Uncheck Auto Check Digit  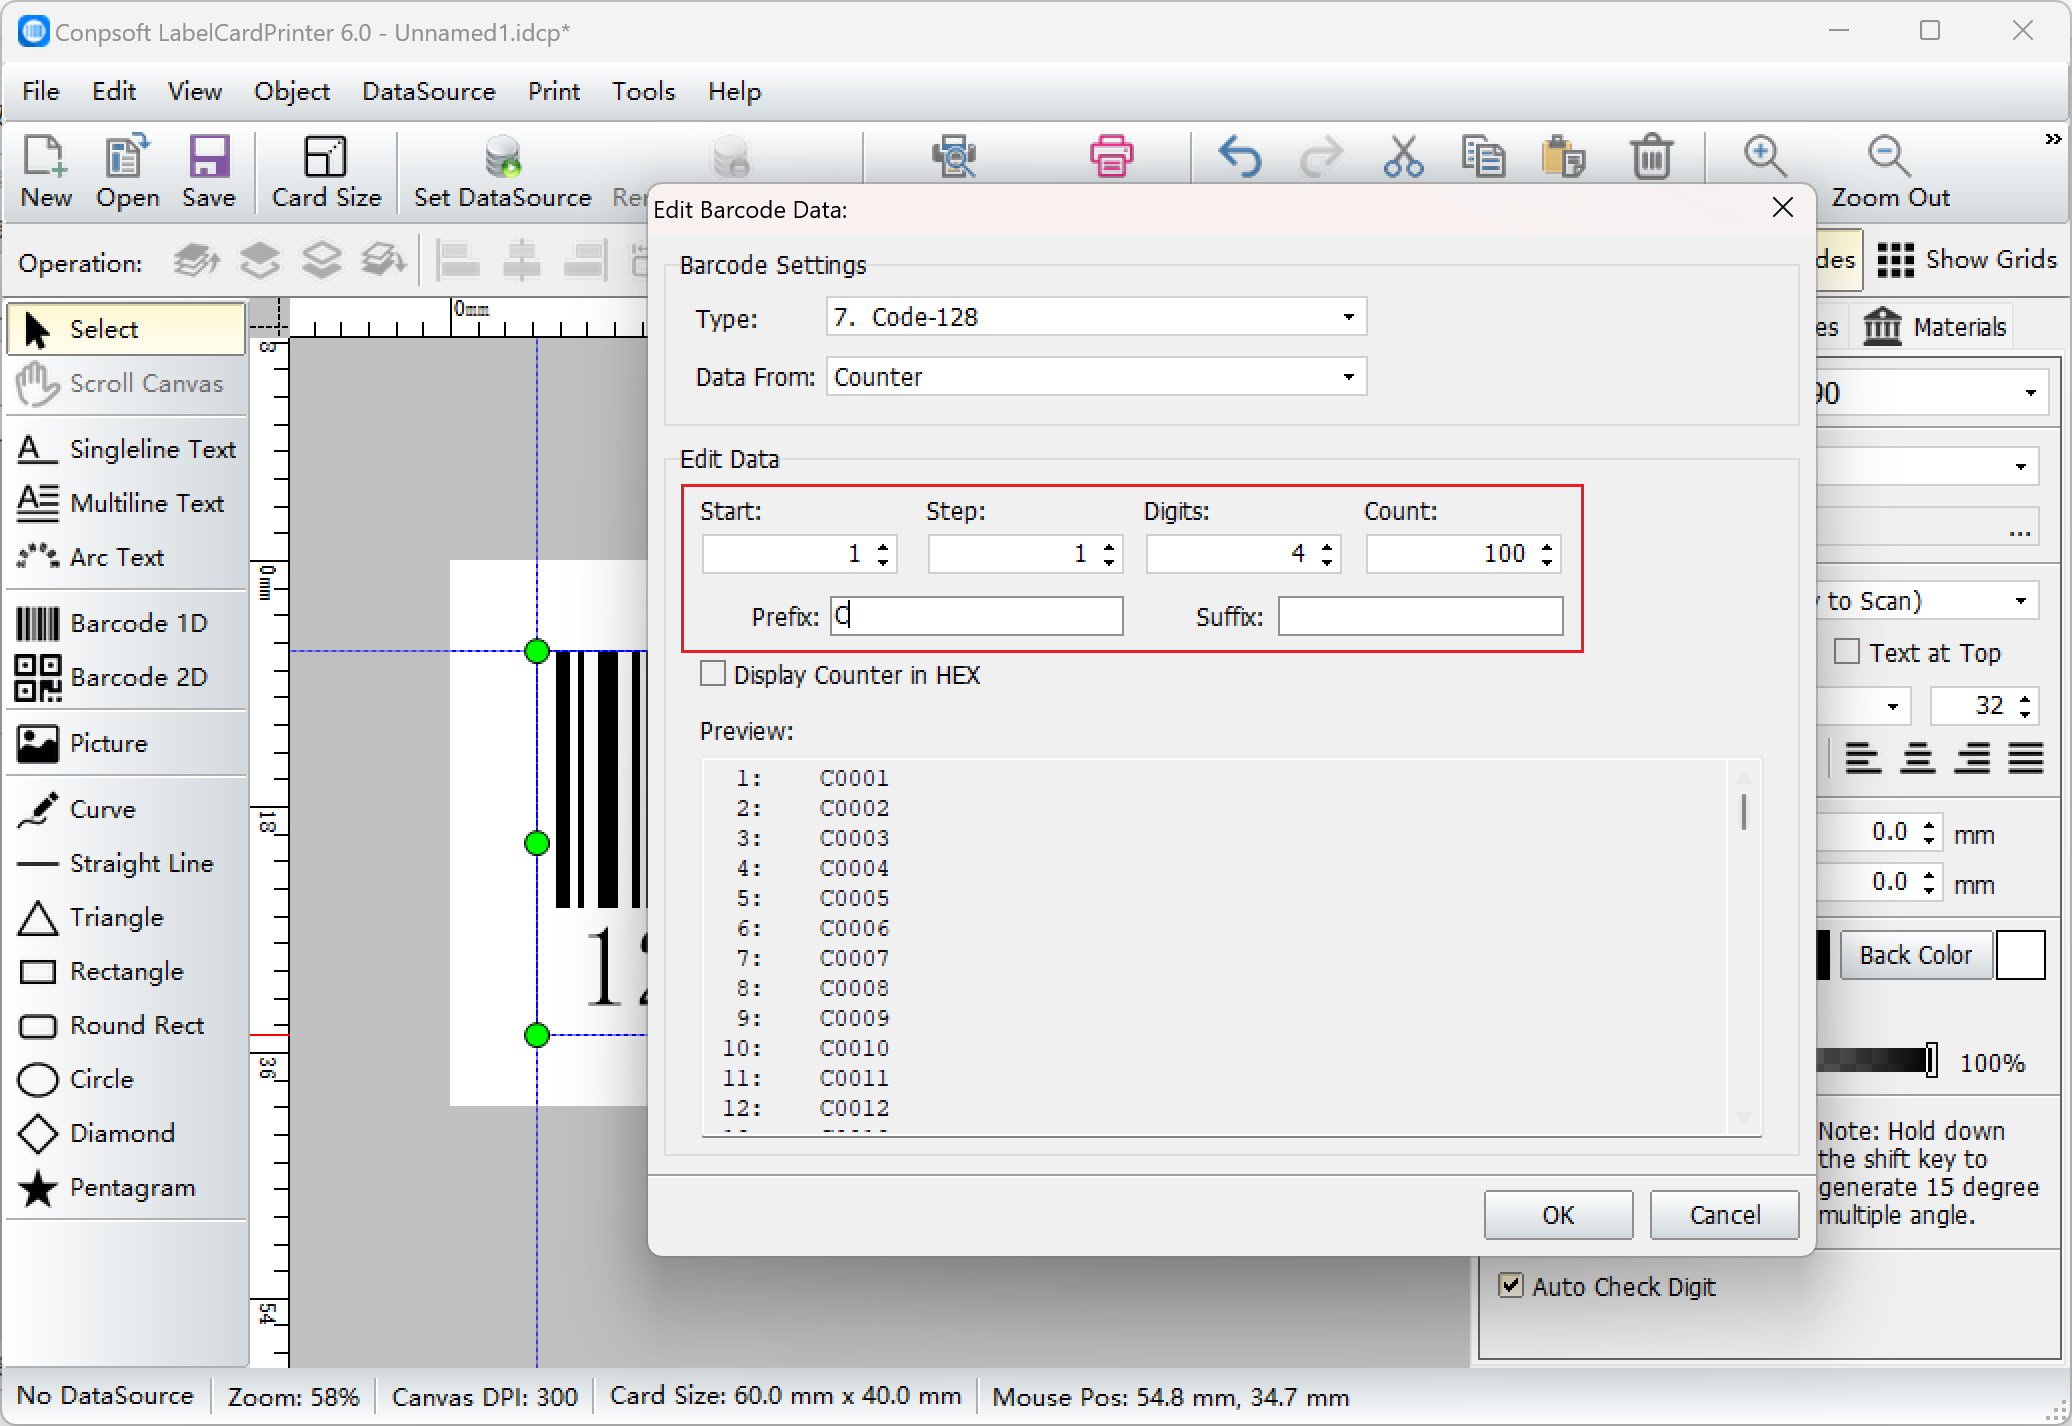pos(1511,1285)
